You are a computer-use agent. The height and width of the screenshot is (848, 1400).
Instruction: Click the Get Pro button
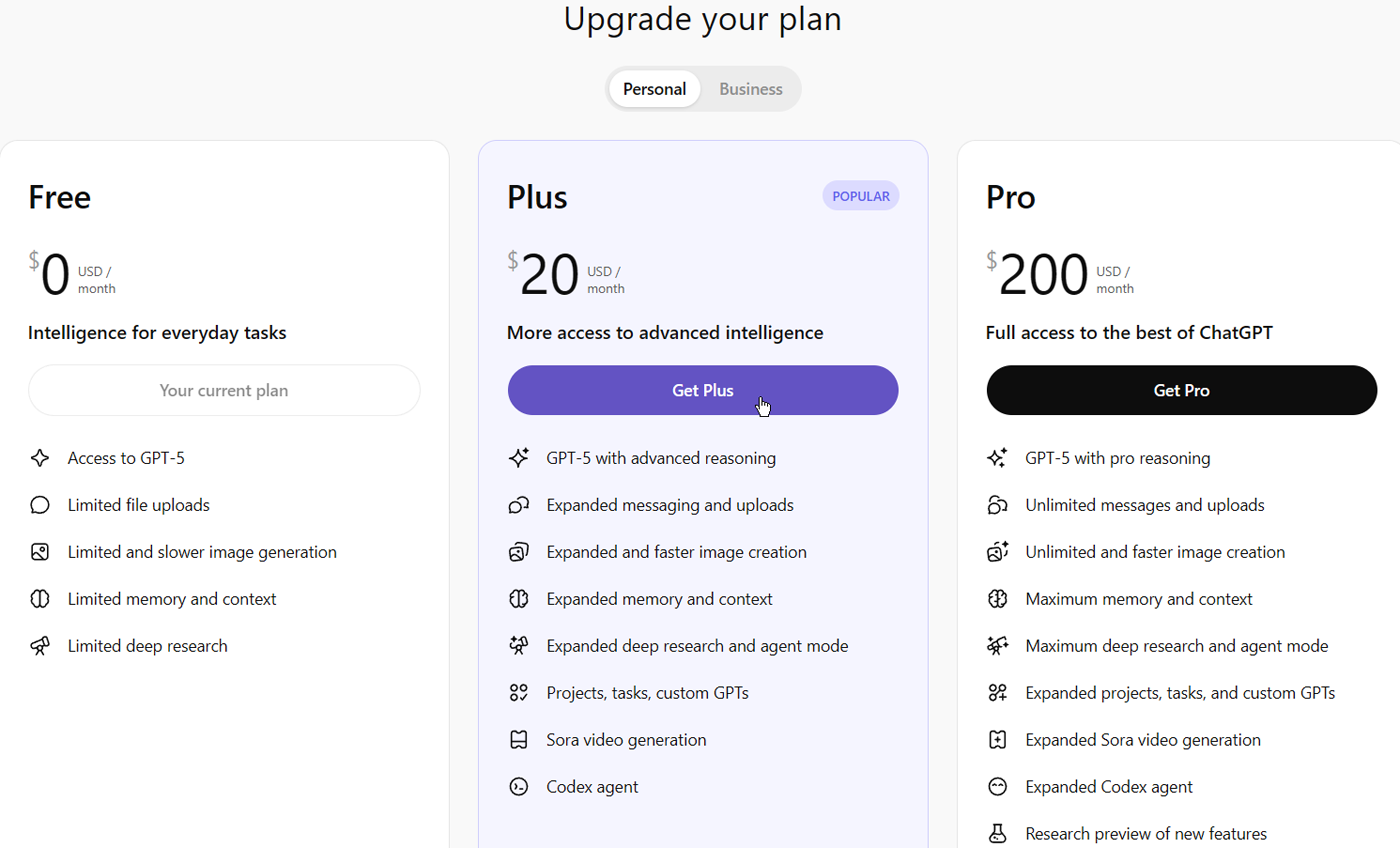[x=1181, y=390]
